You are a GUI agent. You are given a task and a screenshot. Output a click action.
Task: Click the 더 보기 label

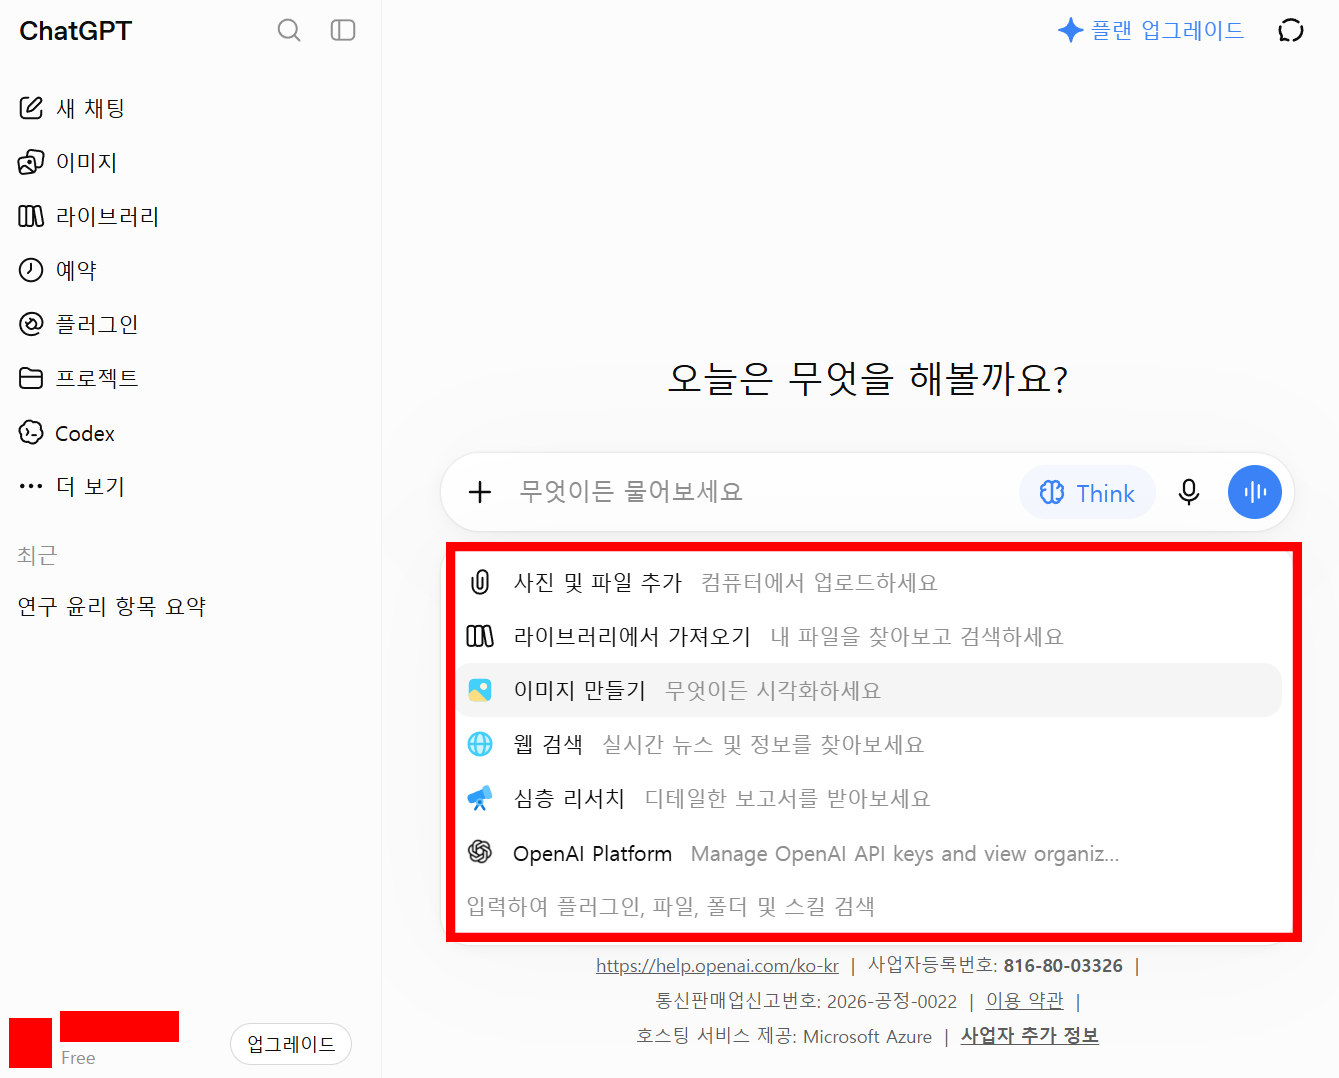coord(90,487)
